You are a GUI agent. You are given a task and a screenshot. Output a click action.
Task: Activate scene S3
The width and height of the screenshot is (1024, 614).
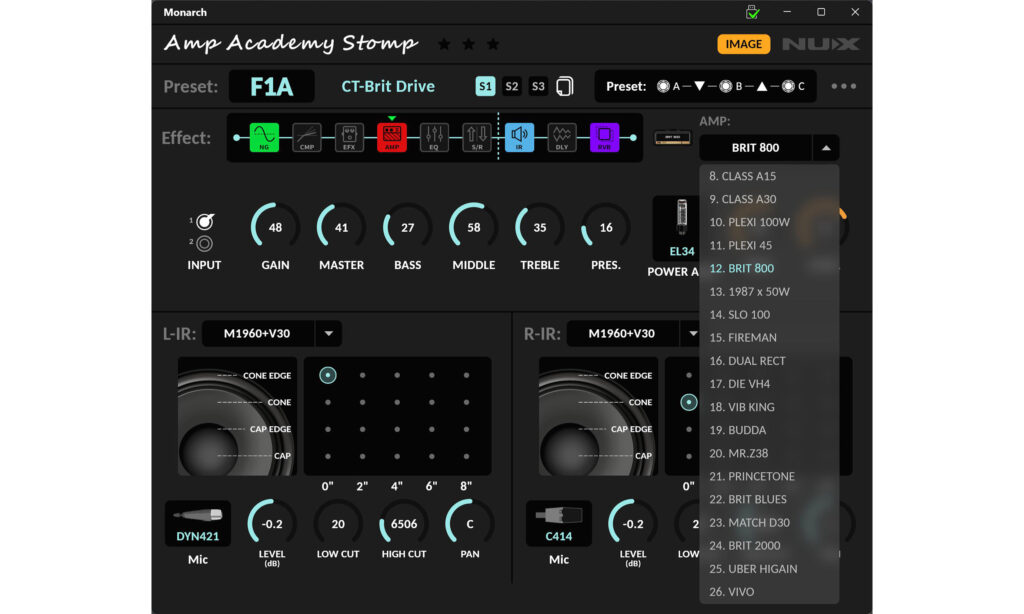(x=538, y=86)
